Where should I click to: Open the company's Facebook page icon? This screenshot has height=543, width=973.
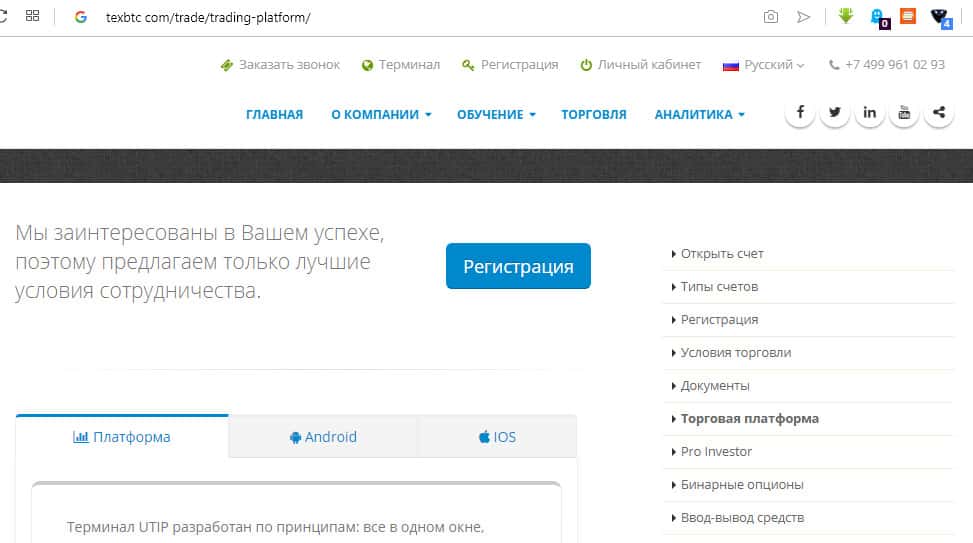[x=800, y=112]
